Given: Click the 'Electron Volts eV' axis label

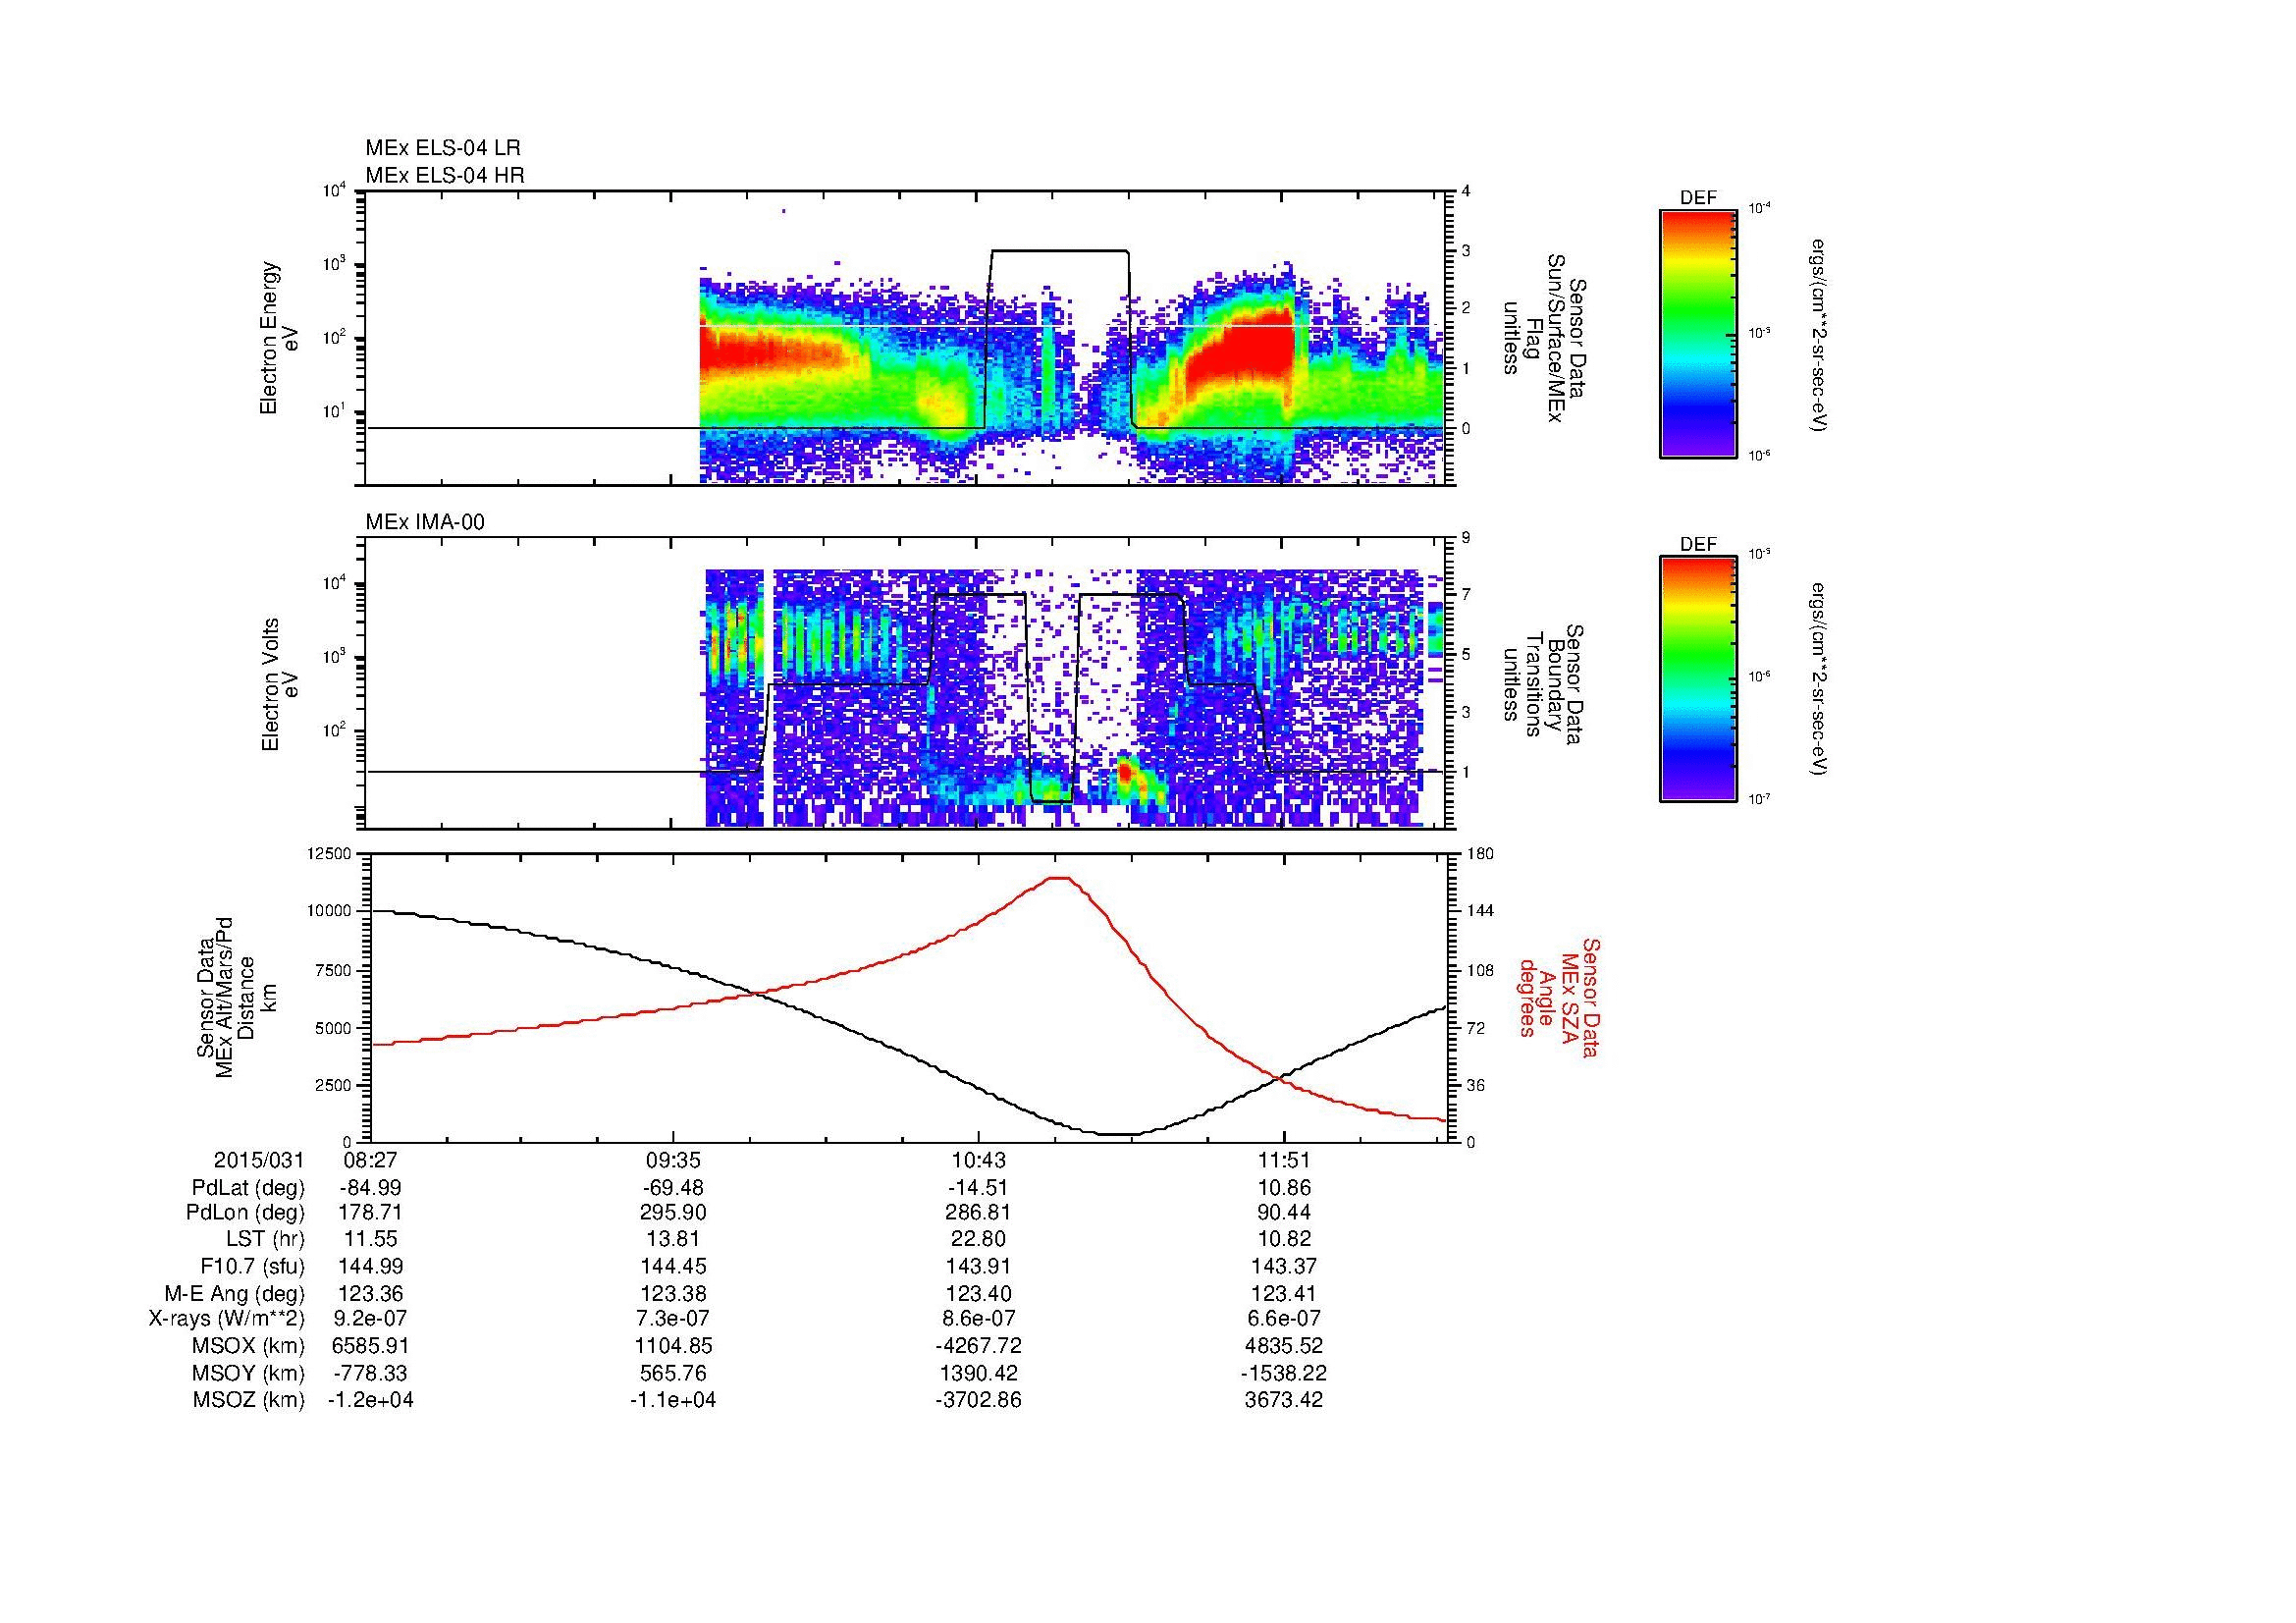Looking at the screenshot, I should [279, 684].
